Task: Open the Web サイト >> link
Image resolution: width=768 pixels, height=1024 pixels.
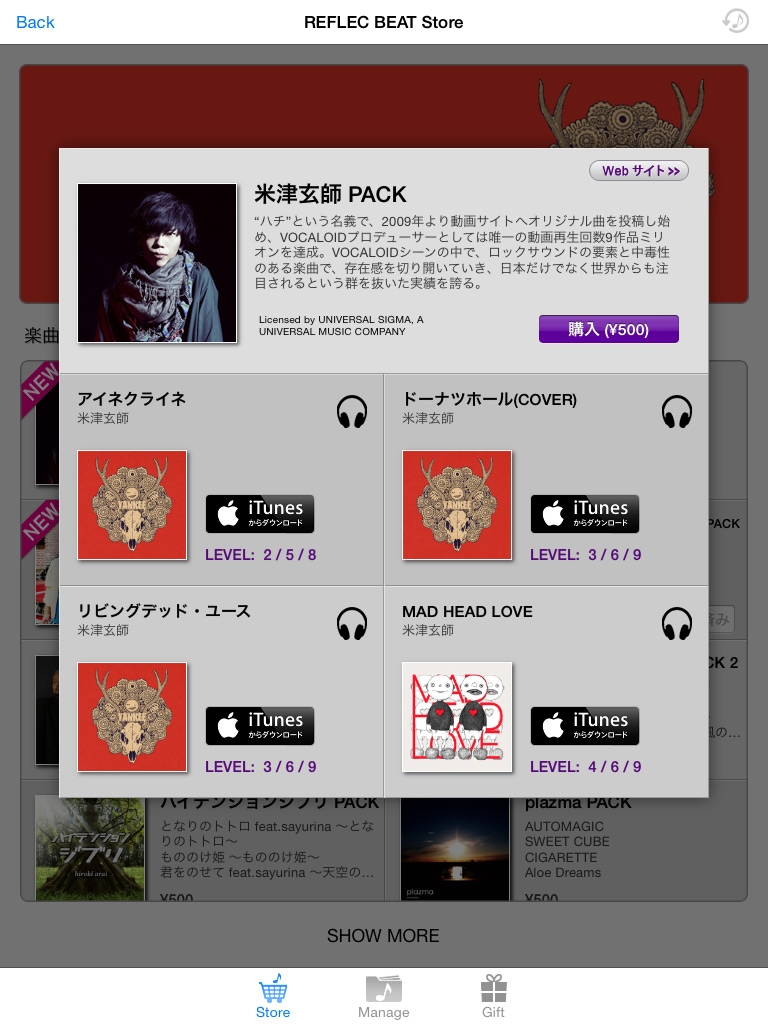Action: (x=639, y=170)
